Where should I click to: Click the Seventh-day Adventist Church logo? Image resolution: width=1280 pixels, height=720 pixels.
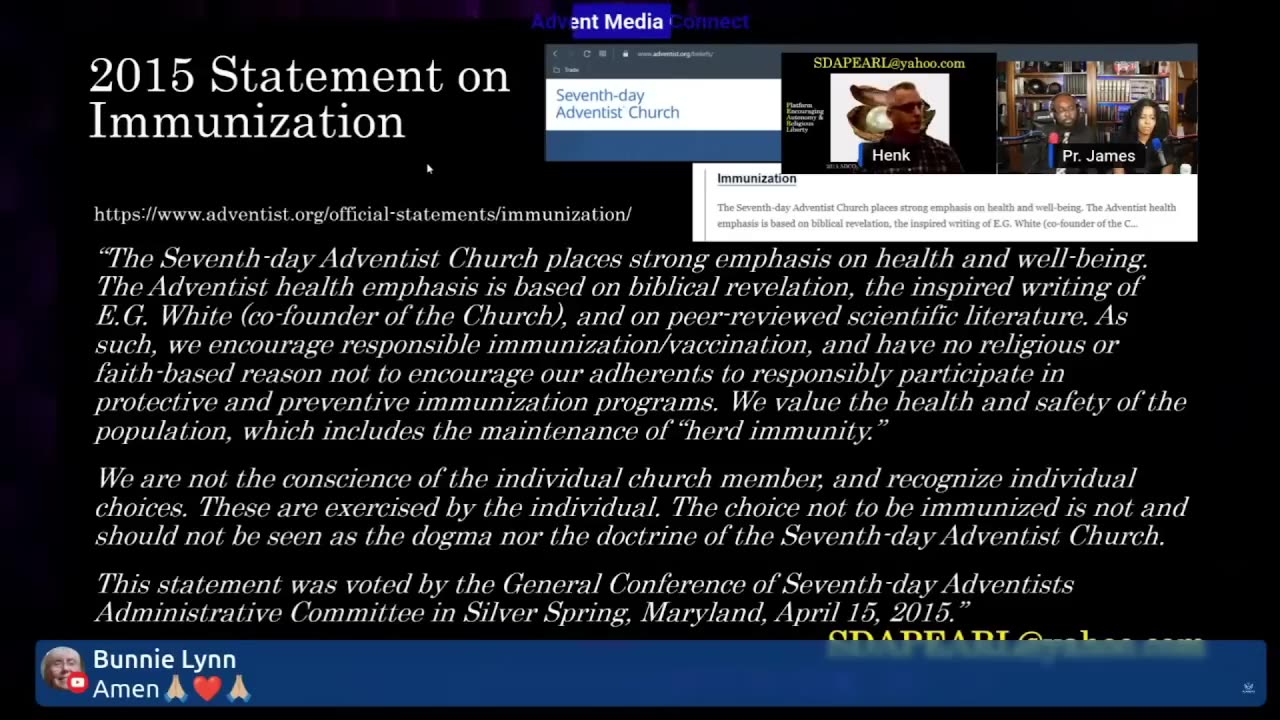click(x=617, y=104)
